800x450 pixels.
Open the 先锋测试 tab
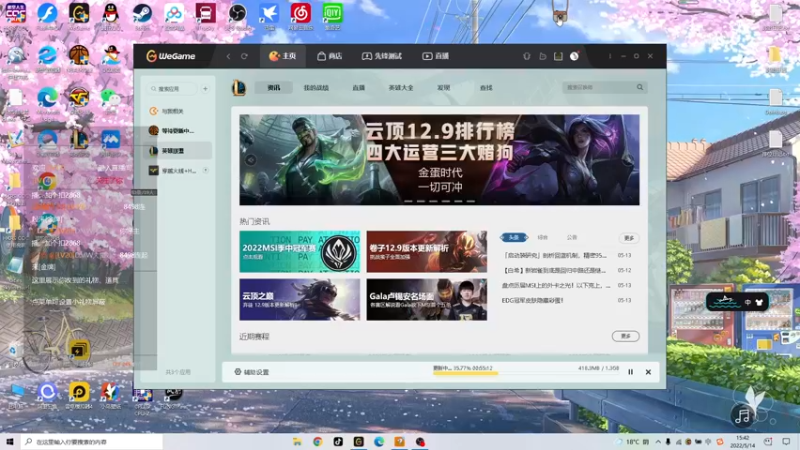coord(382,56)
